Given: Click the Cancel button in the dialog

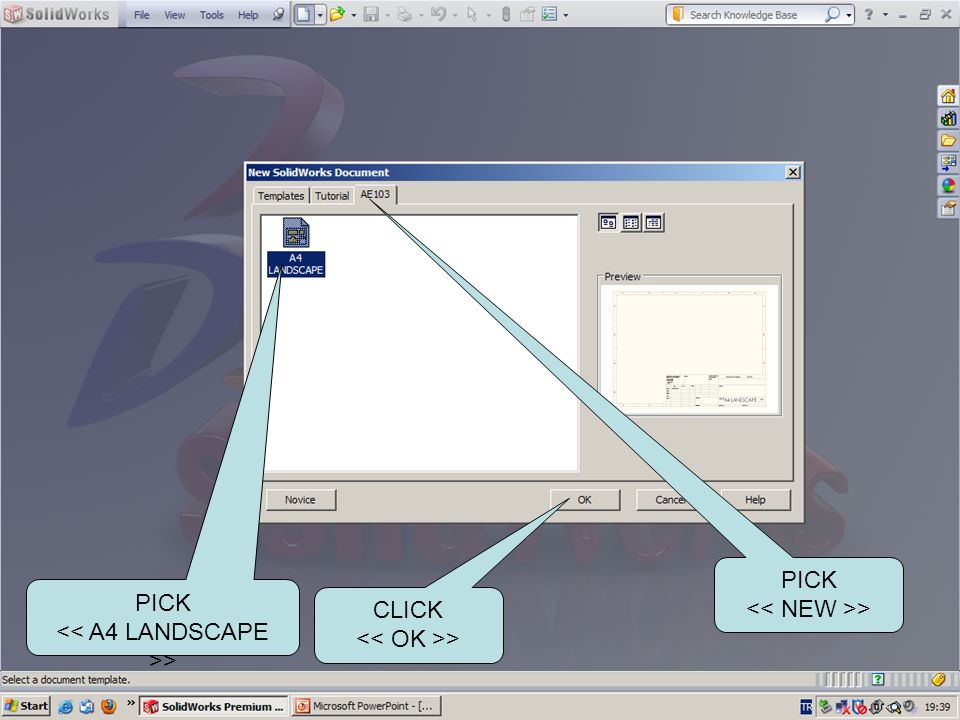Looking at the screenshot, I should [x=671, y=500].
